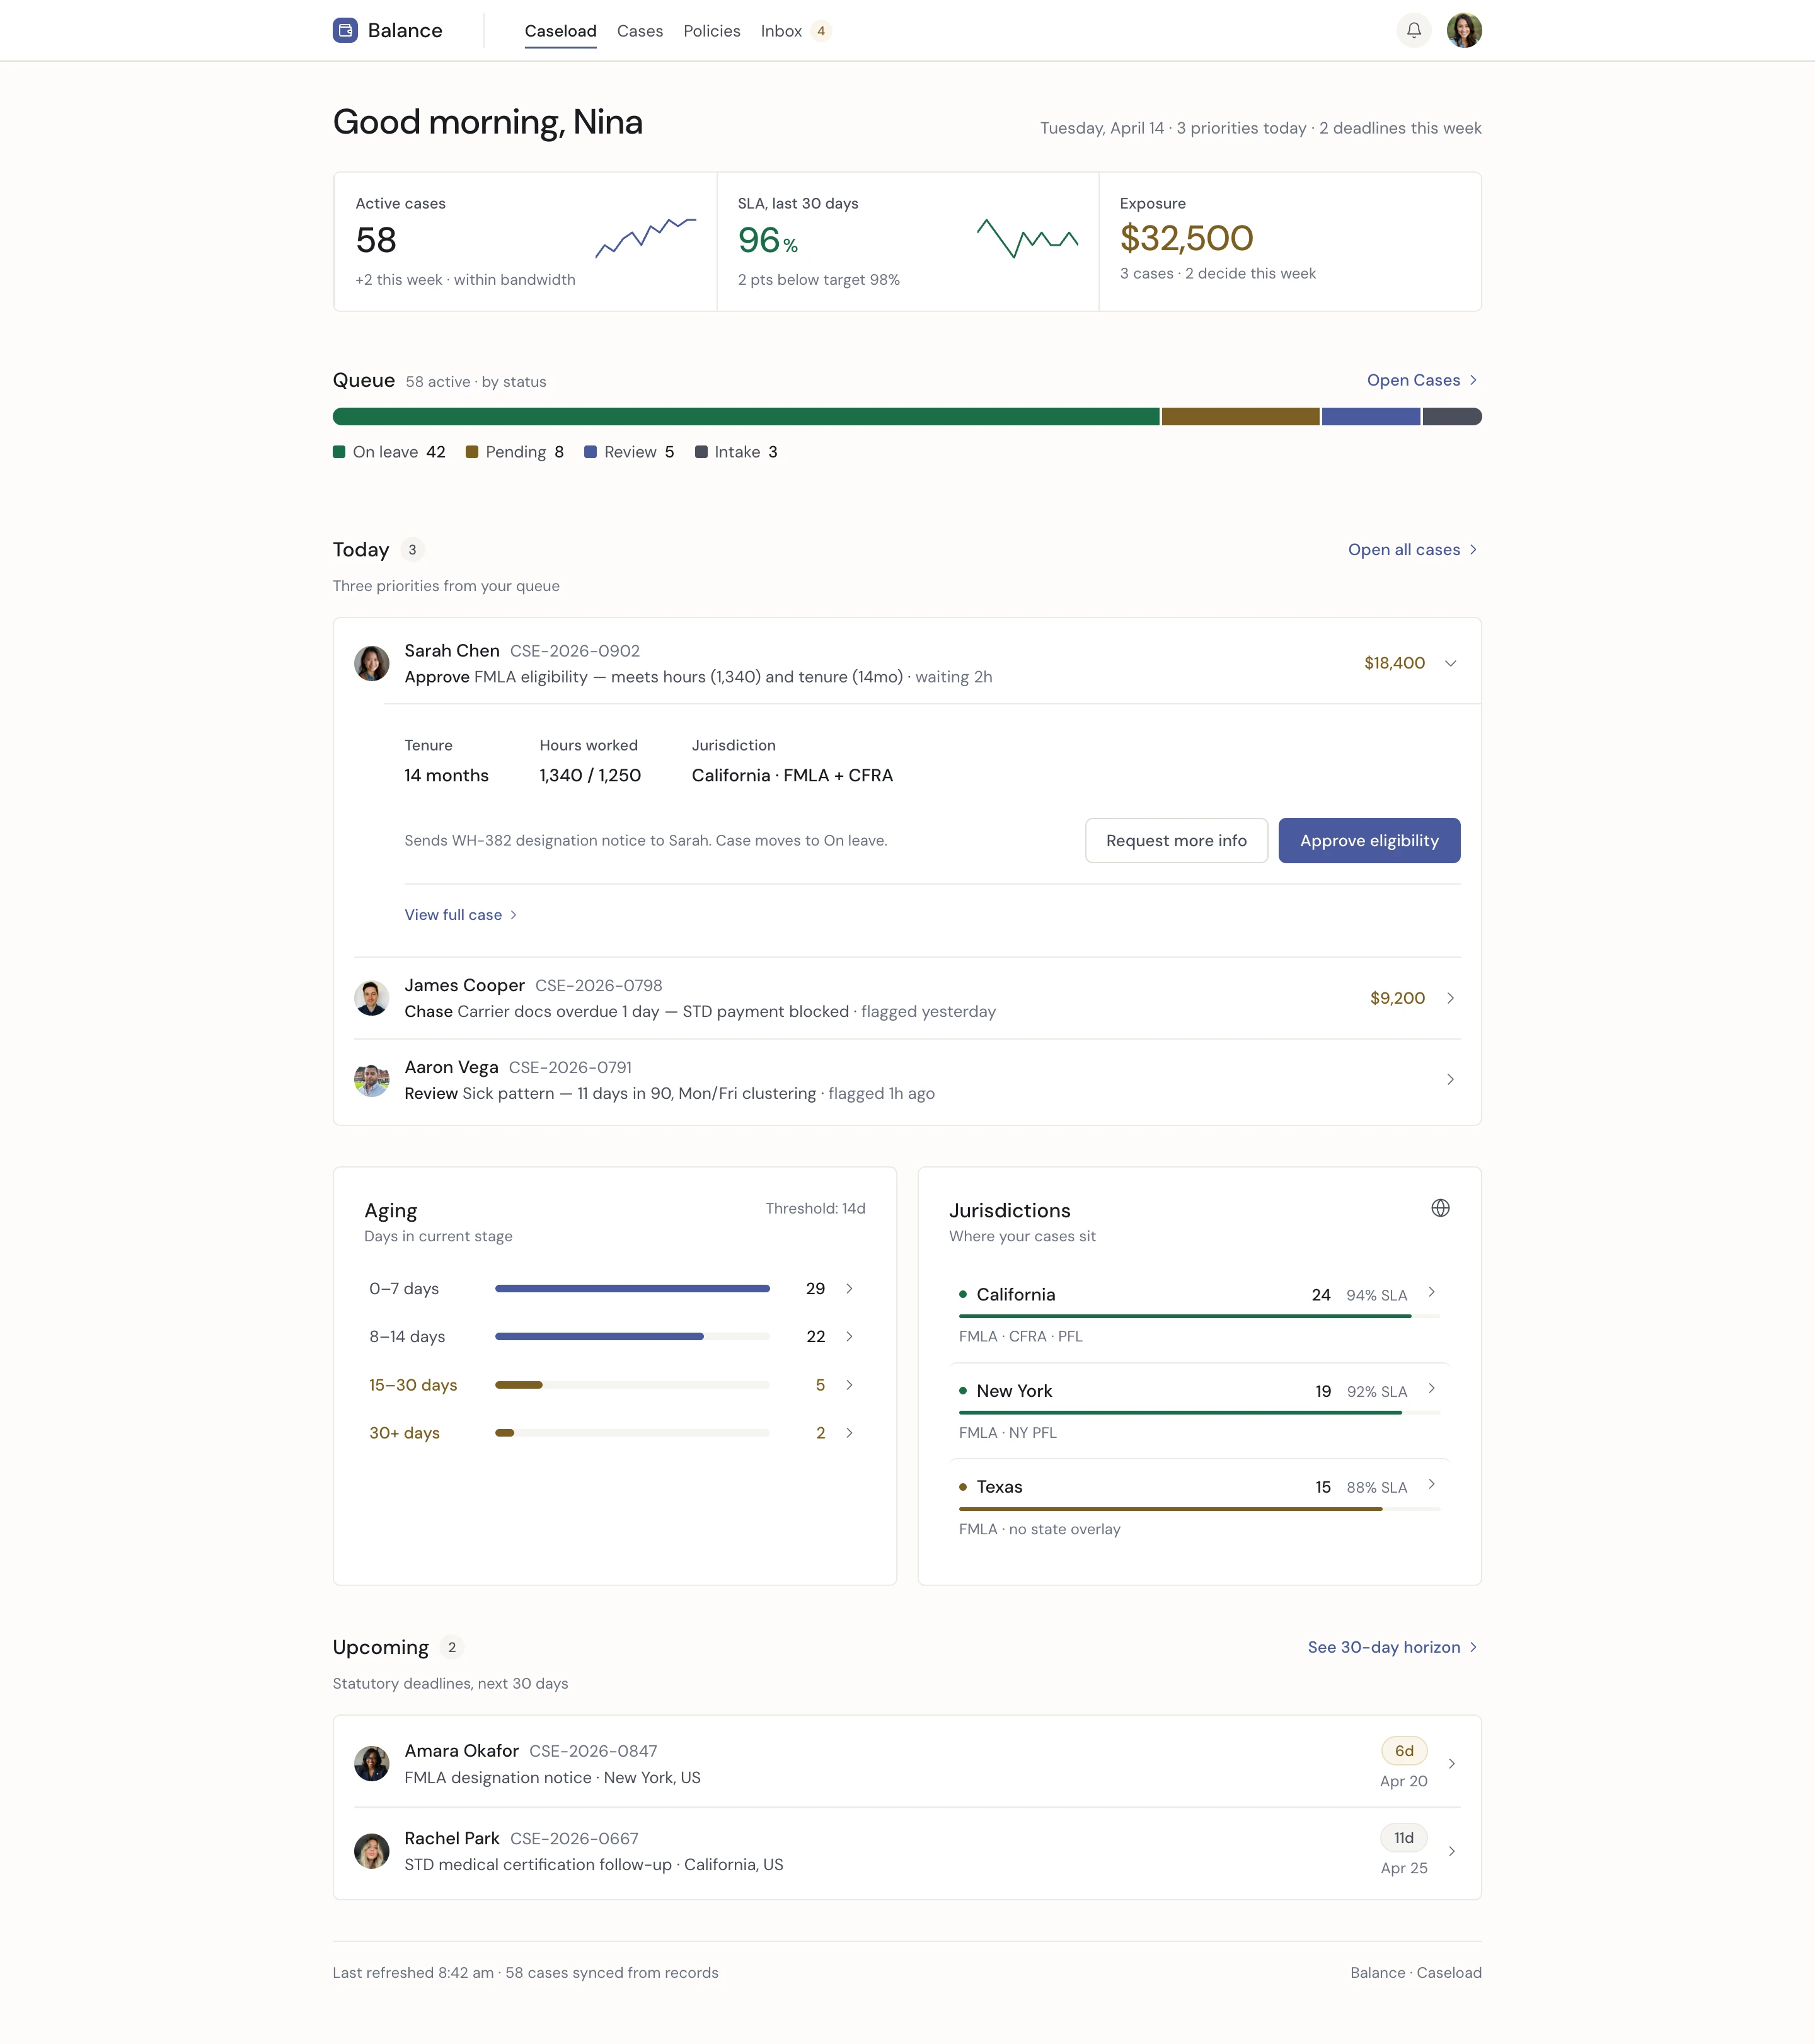
Task: Click the Balance logo icon
Action: [345, 30]
